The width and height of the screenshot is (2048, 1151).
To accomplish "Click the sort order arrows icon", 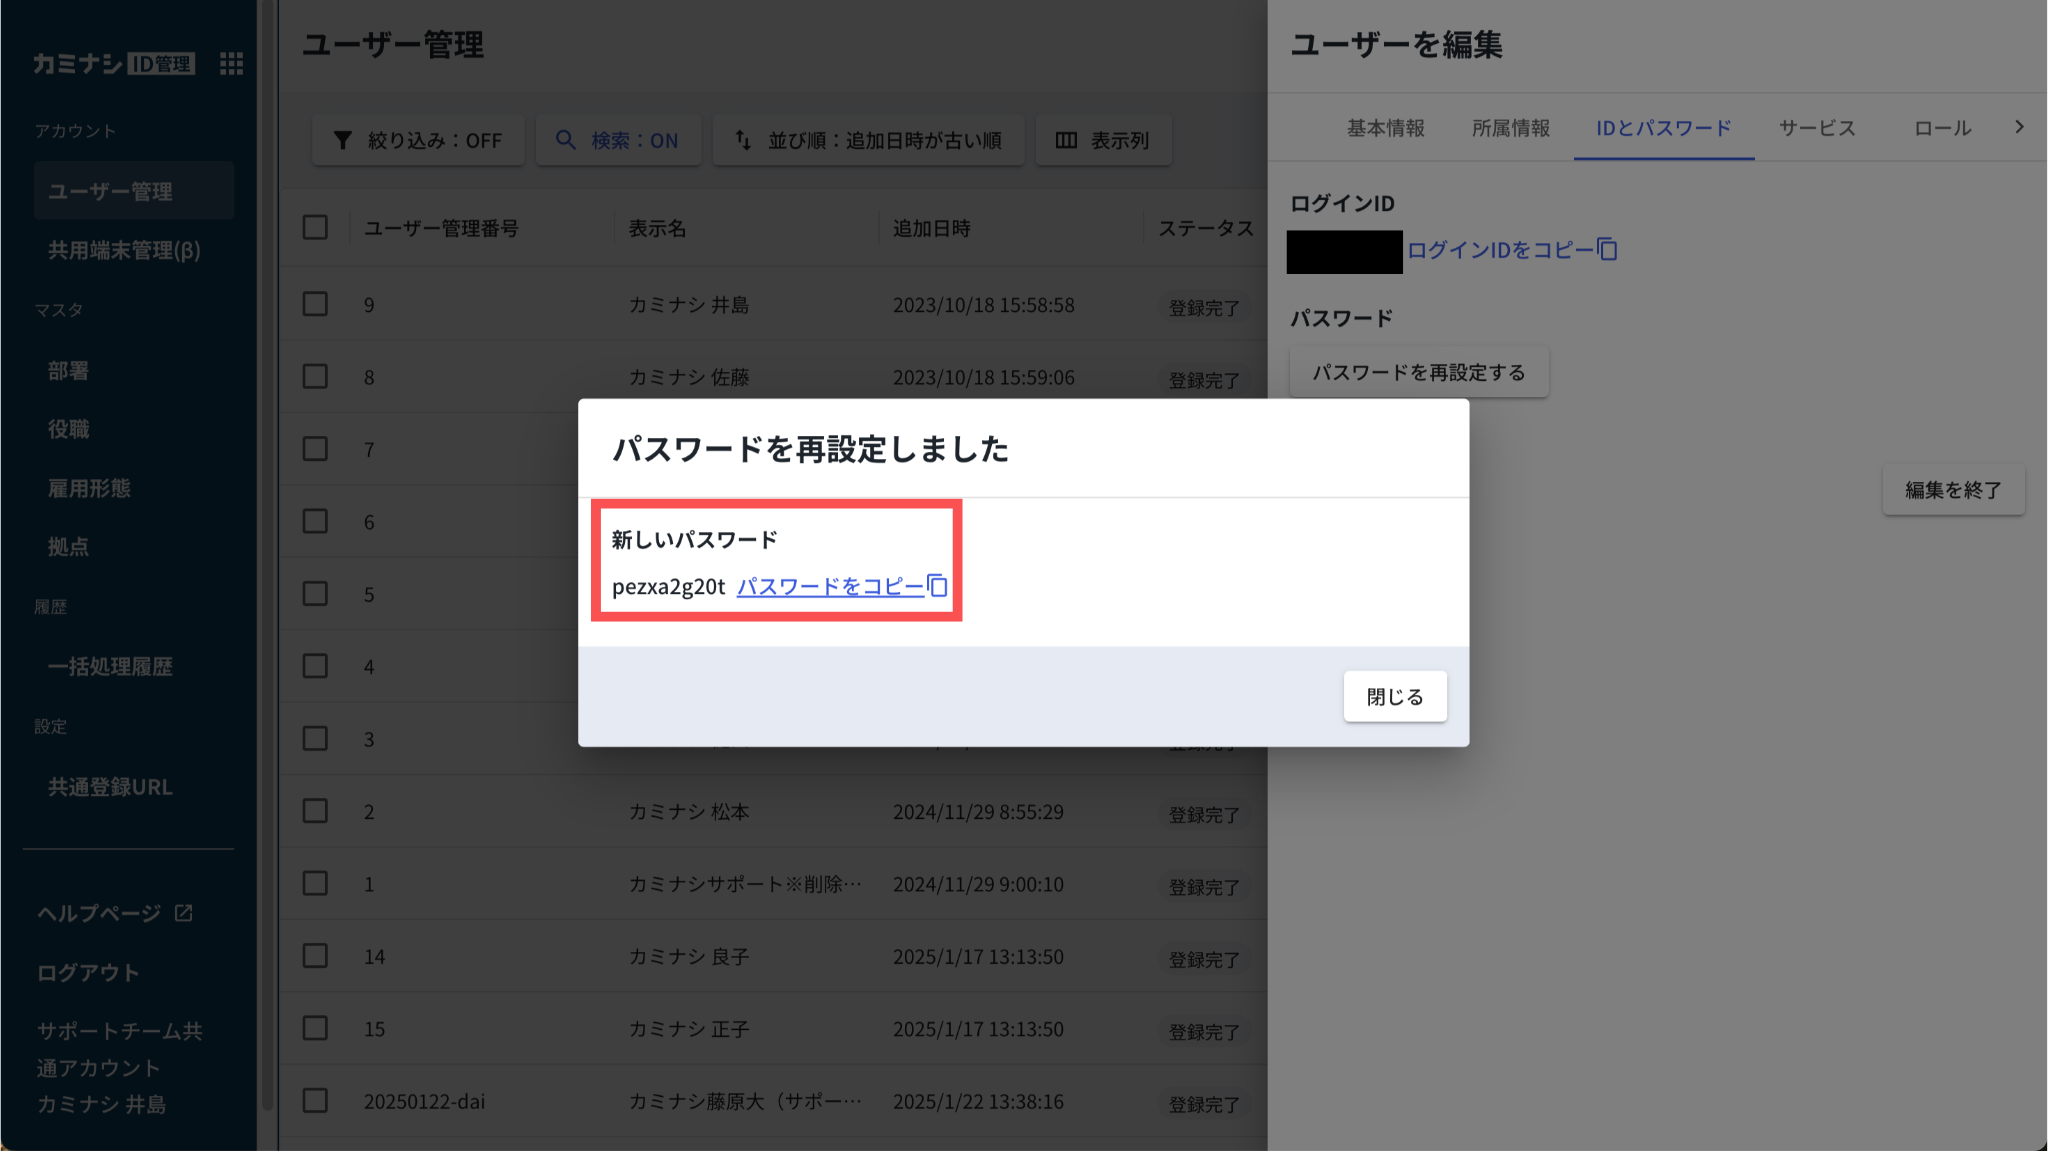I will (x=743, y=140).
